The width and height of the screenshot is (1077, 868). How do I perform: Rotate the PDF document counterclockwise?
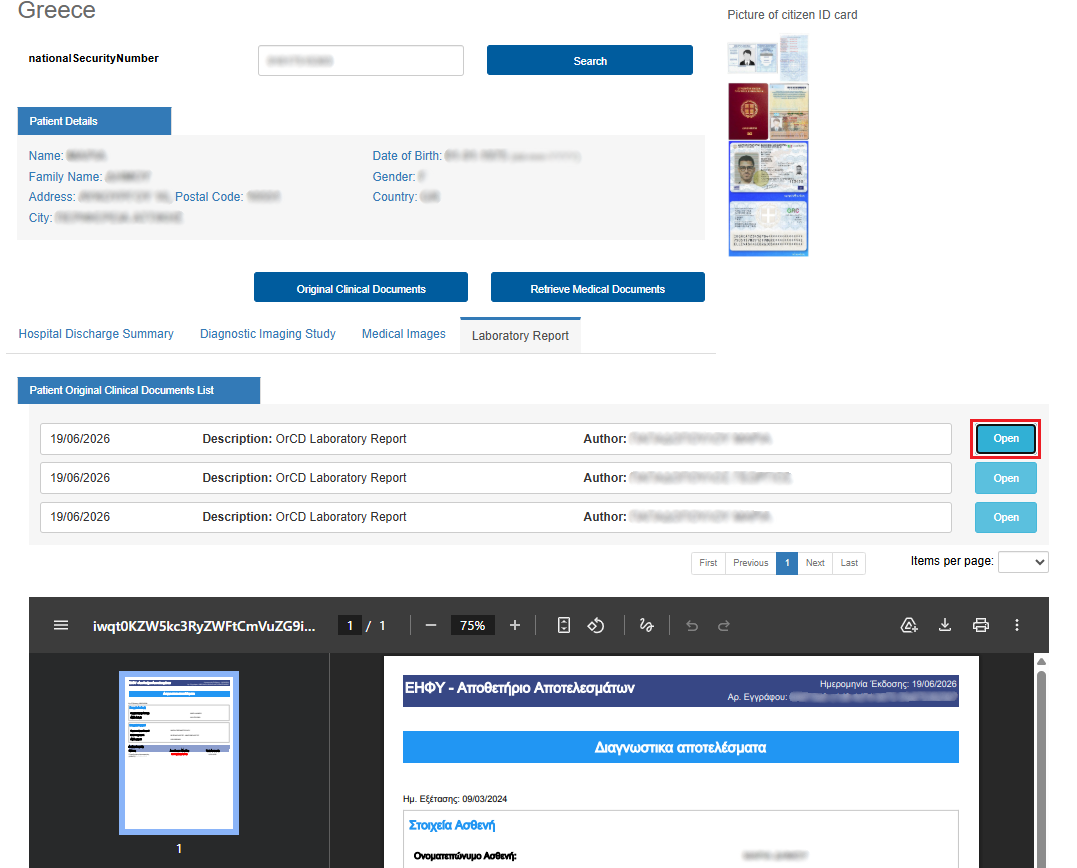tap(596, 626)
